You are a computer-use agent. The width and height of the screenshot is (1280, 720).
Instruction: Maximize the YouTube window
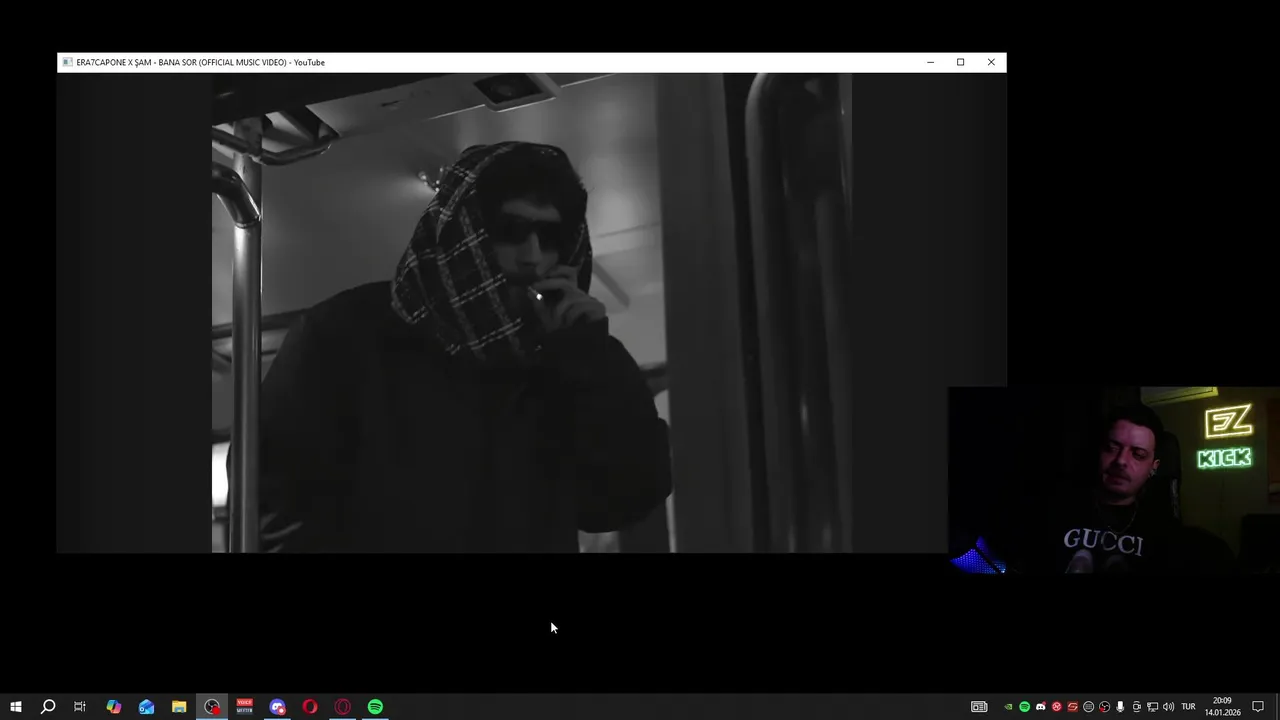(x=960, y=62)
